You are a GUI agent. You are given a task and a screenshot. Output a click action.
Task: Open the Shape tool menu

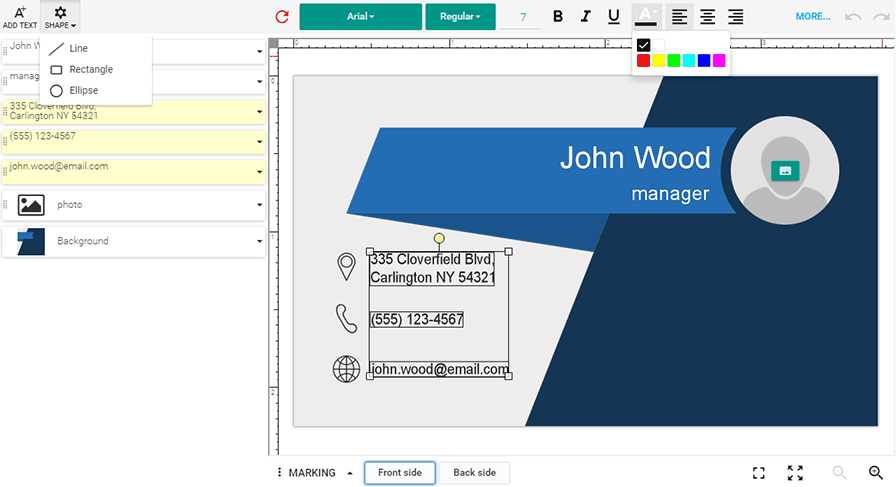coord(60,17)
